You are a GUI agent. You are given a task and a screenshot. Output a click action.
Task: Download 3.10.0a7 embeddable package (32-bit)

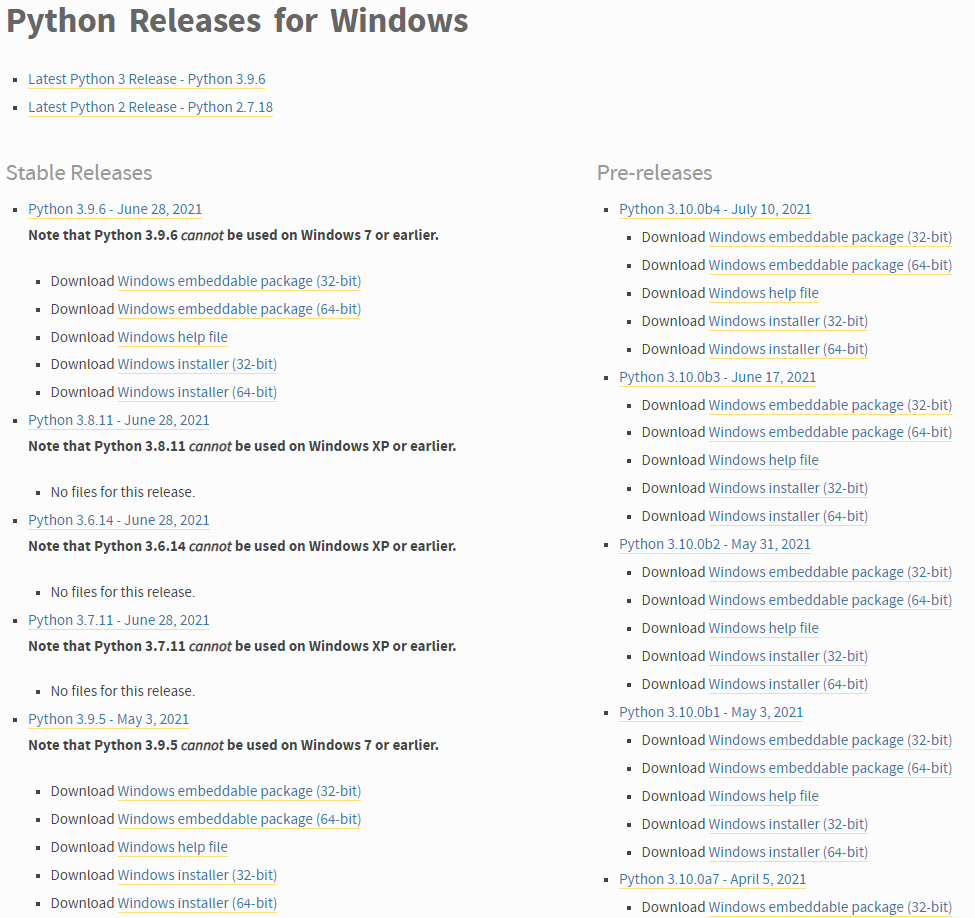click(x=830, y=907)
